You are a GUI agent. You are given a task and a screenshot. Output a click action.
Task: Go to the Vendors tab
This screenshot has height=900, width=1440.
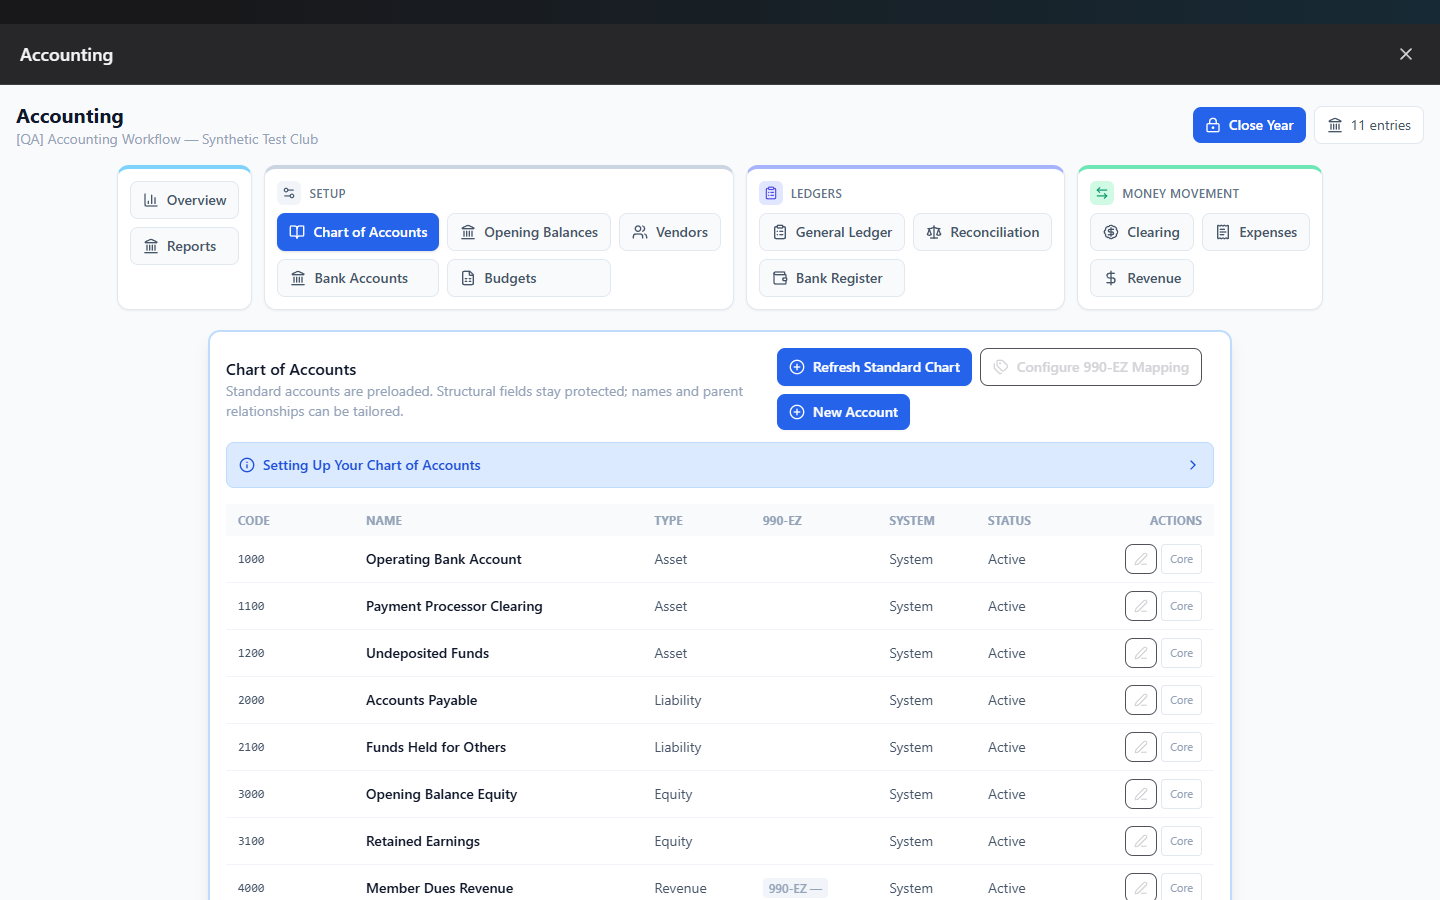[x=670, y=232]
